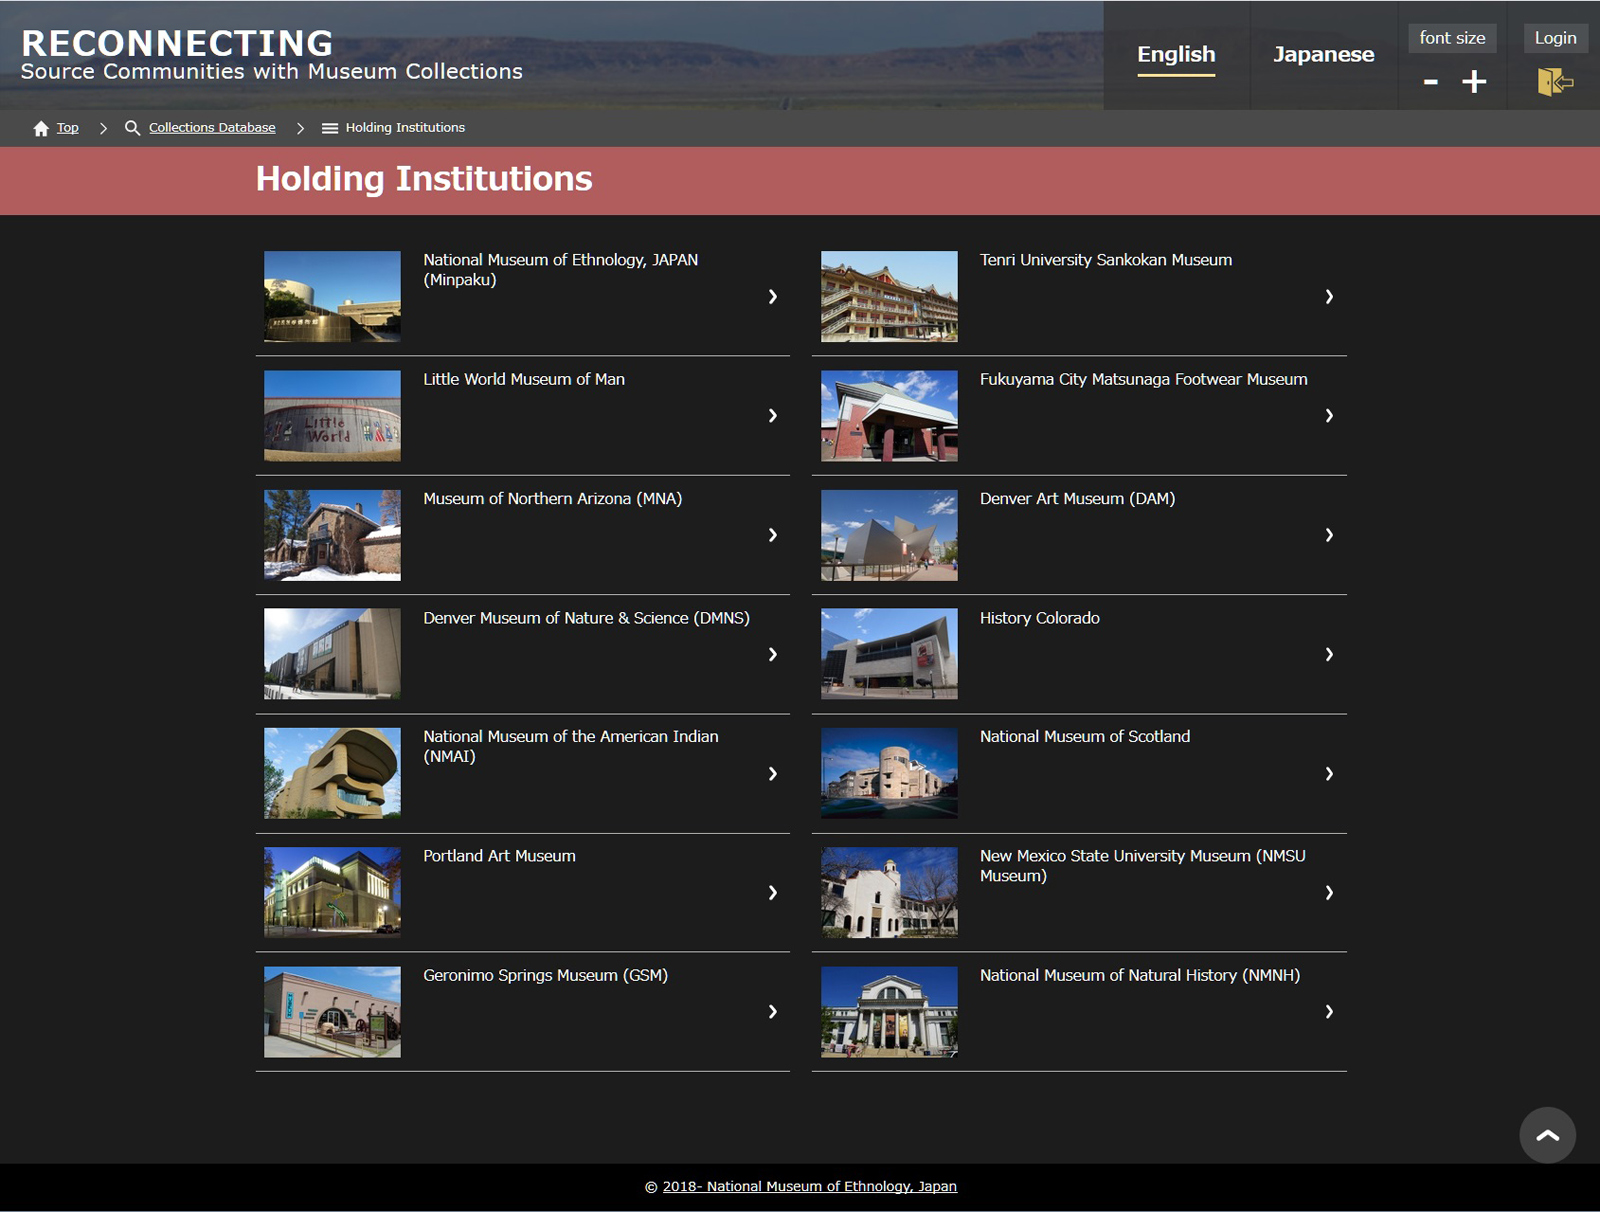Click chevron in Natural History (NMNH) row
Viewport: 1600px width, 1212px height.
(x=1329, y=1011)
